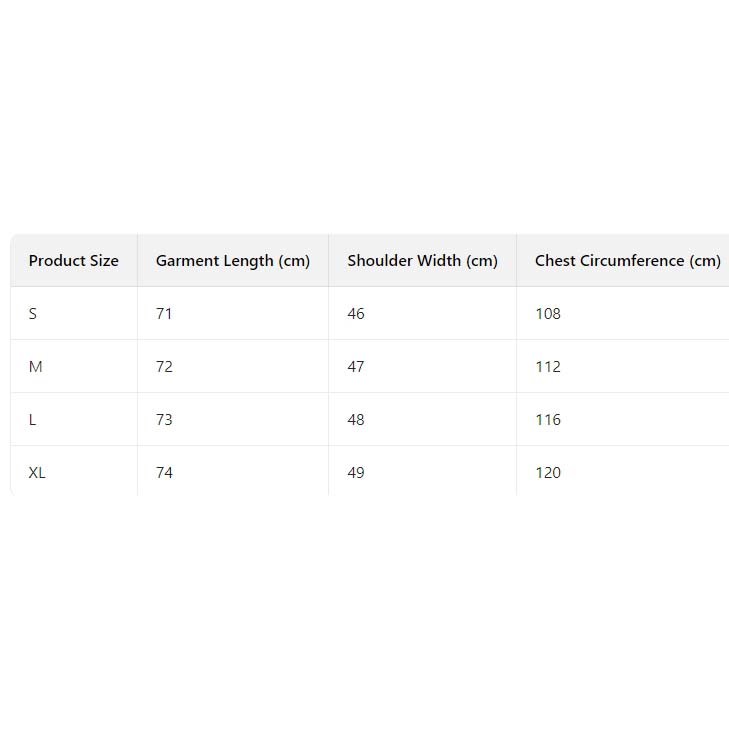This screenshot has height=729, width=729.
Task: Click shoulder width value 48
Action: click(356, 420)
